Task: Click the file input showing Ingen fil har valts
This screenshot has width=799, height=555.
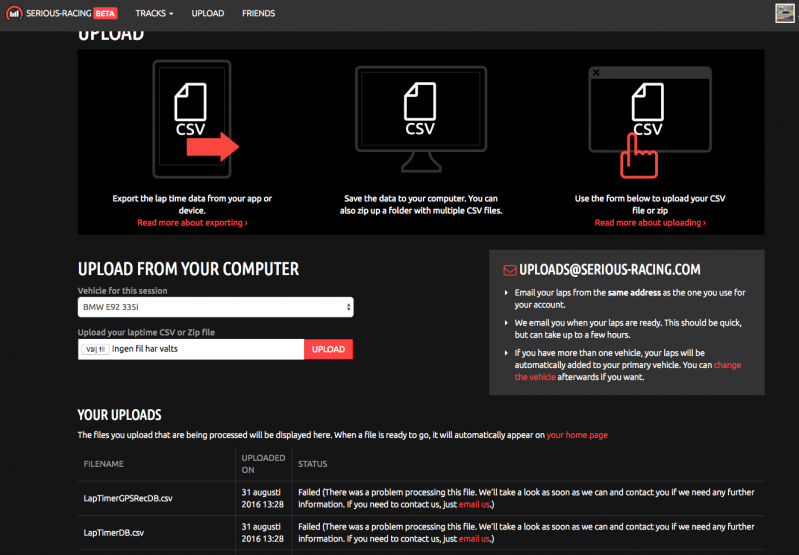Action: pos(191,349)
